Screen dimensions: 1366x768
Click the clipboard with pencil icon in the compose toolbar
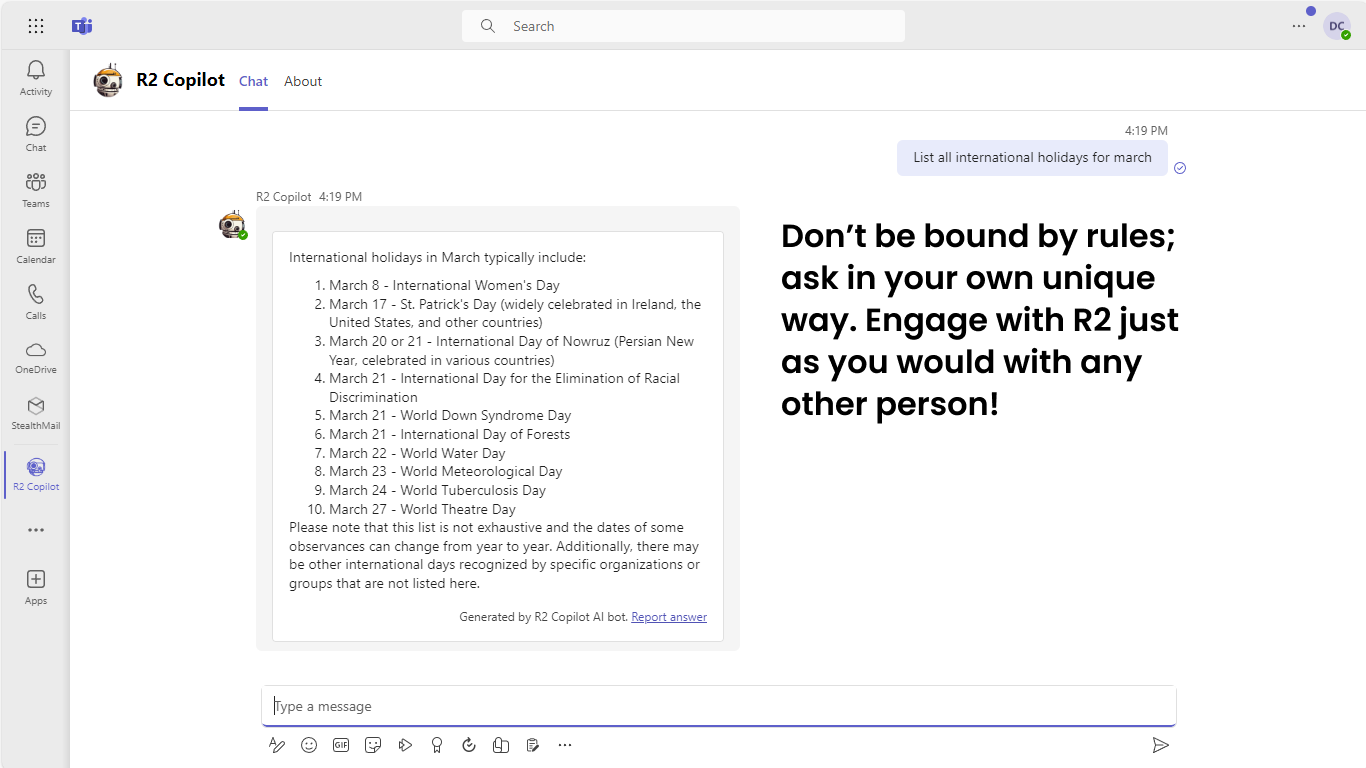pyautogui.click(x=533, y=745)
